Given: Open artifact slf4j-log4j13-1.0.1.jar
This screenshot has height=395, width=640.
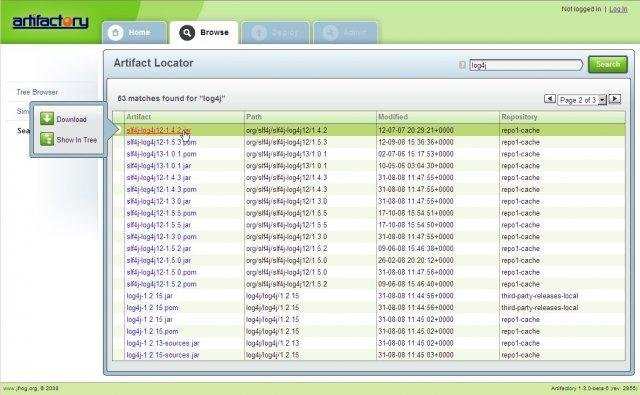Looking at the screenshot, I should click(x=158, y=166).
